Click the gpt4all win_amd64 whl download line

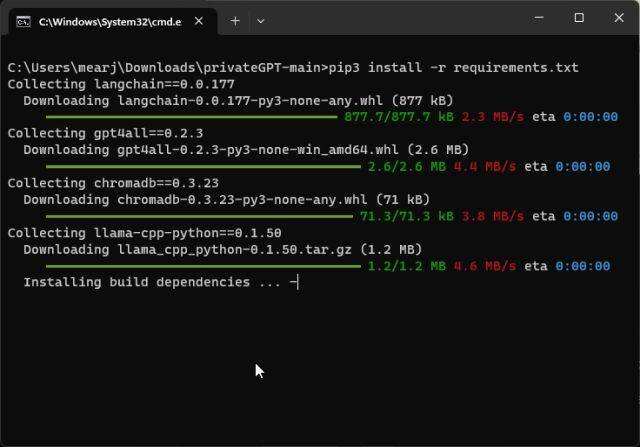tap(246, 150)
